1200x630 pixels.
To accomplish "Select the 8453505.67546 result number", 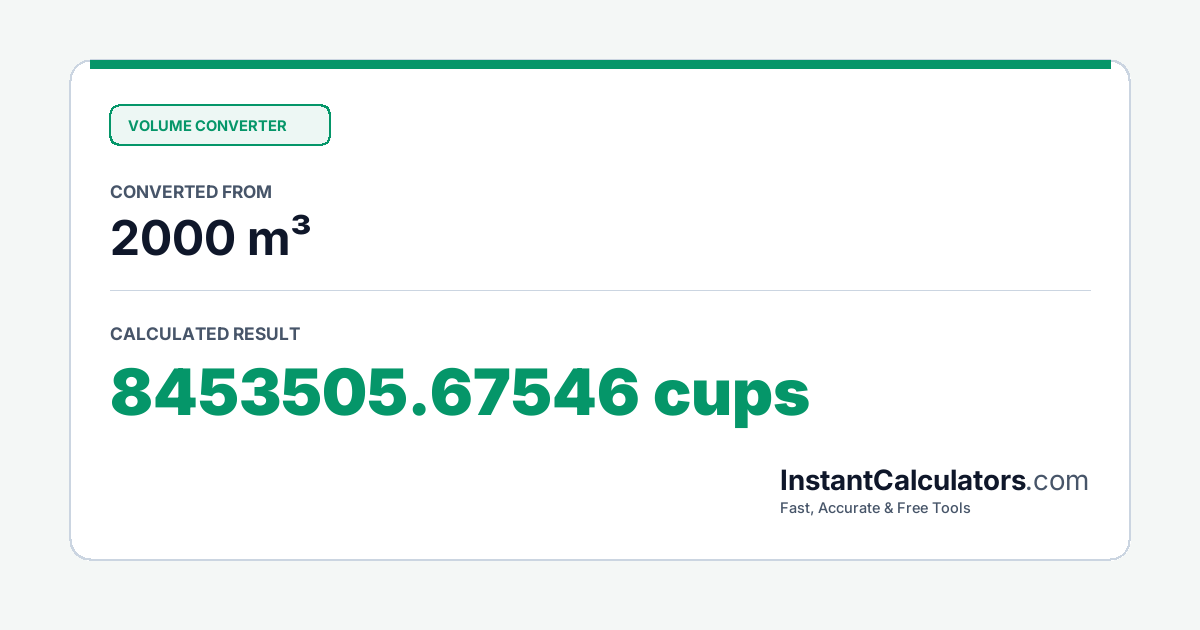I will click(375, 393).
